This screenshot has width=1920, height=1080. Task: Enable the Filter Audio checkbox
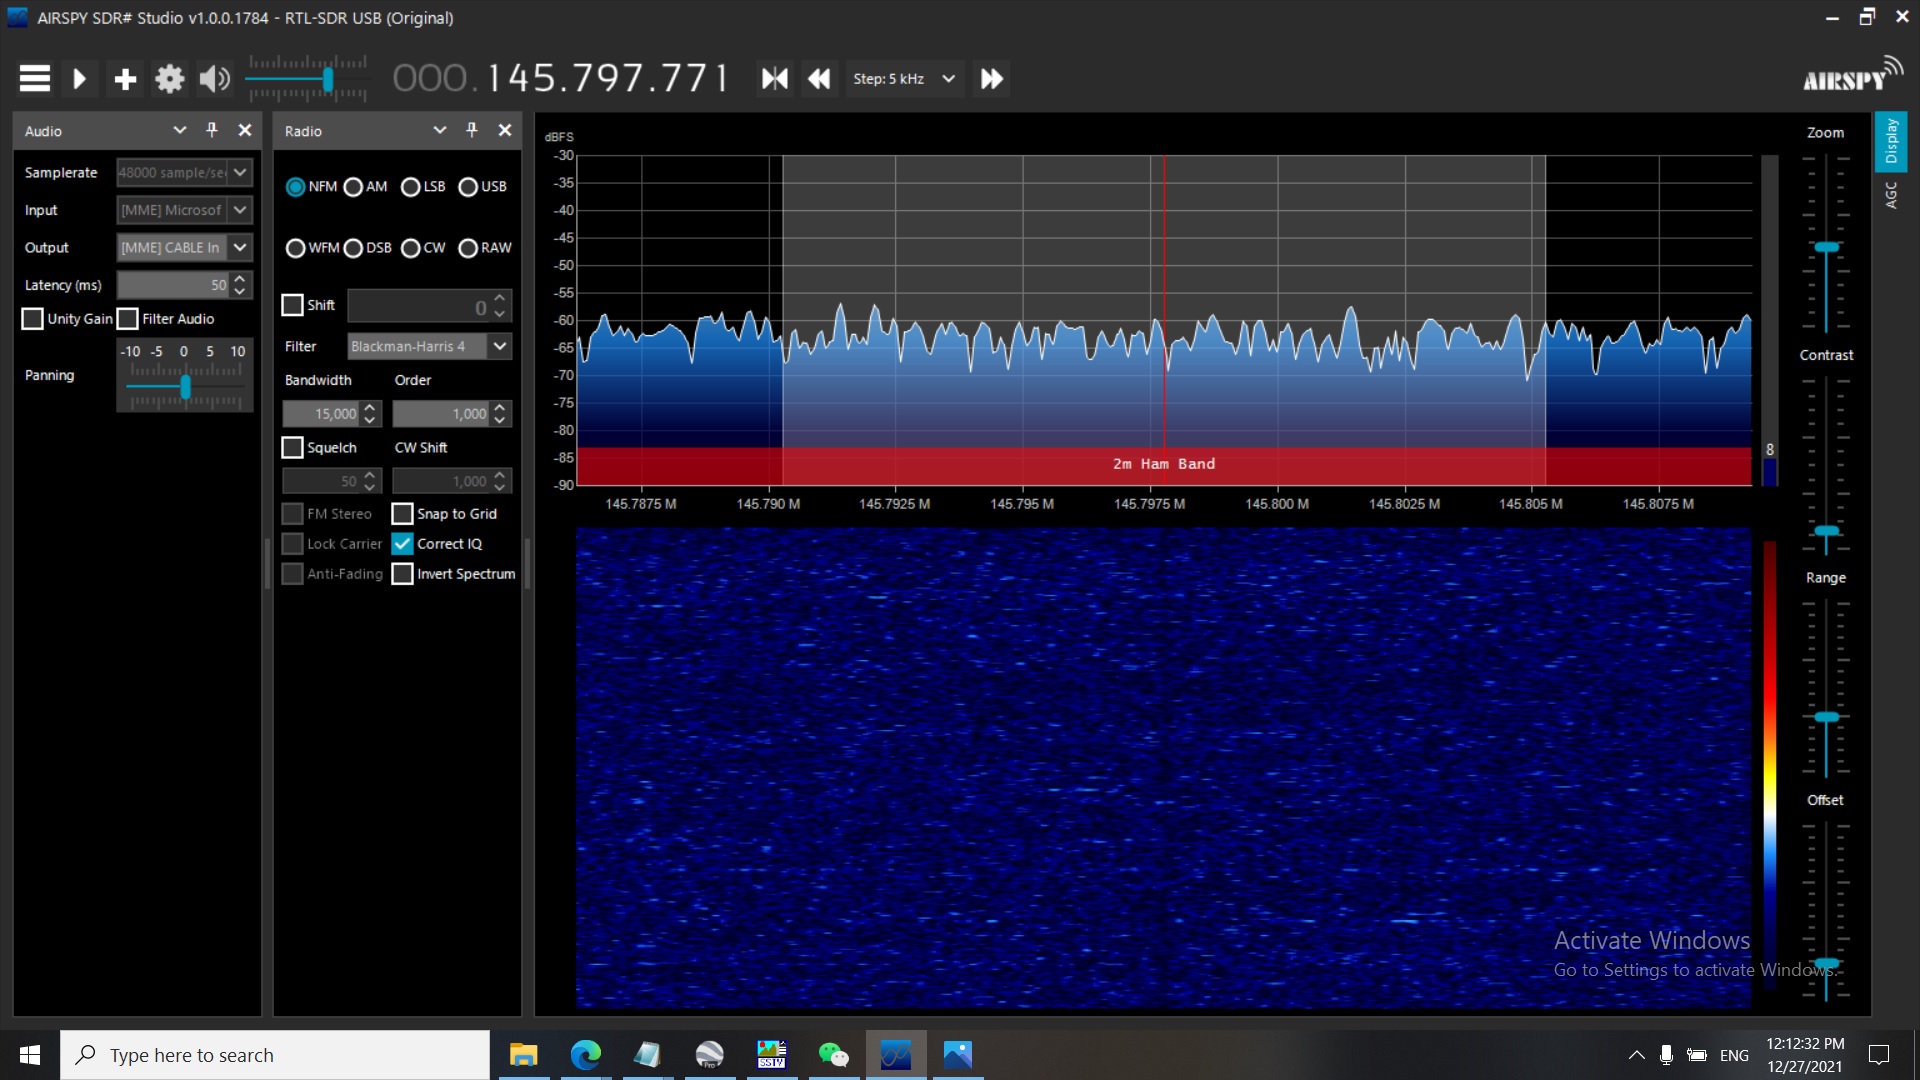128,319
